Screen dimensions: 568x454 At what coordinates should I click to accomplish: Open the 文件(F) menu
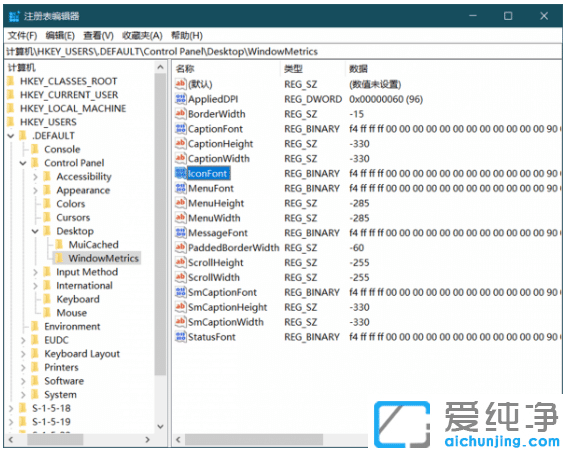pyautogui.click(x=22, y=36)
